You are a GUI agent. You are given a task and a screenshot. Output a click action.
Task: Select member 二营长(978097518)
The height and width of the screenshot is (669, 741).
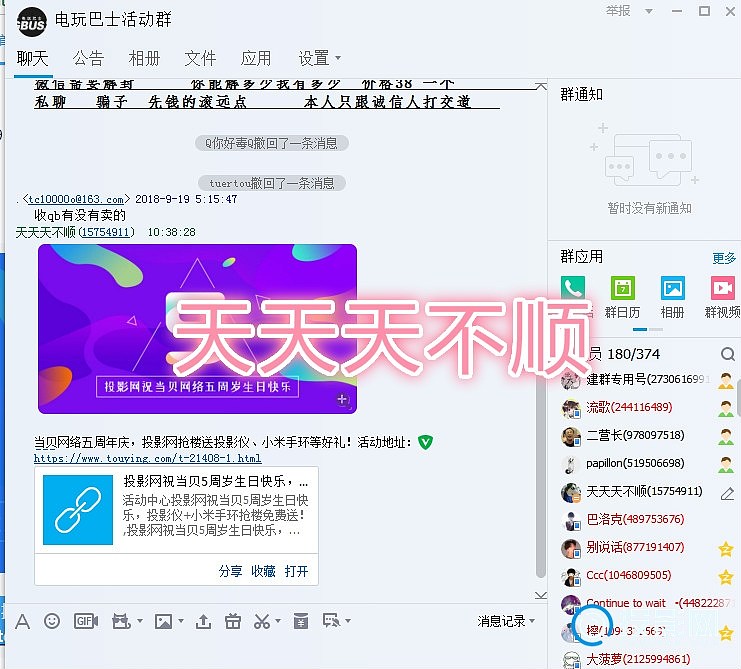[x=635, y=435]
